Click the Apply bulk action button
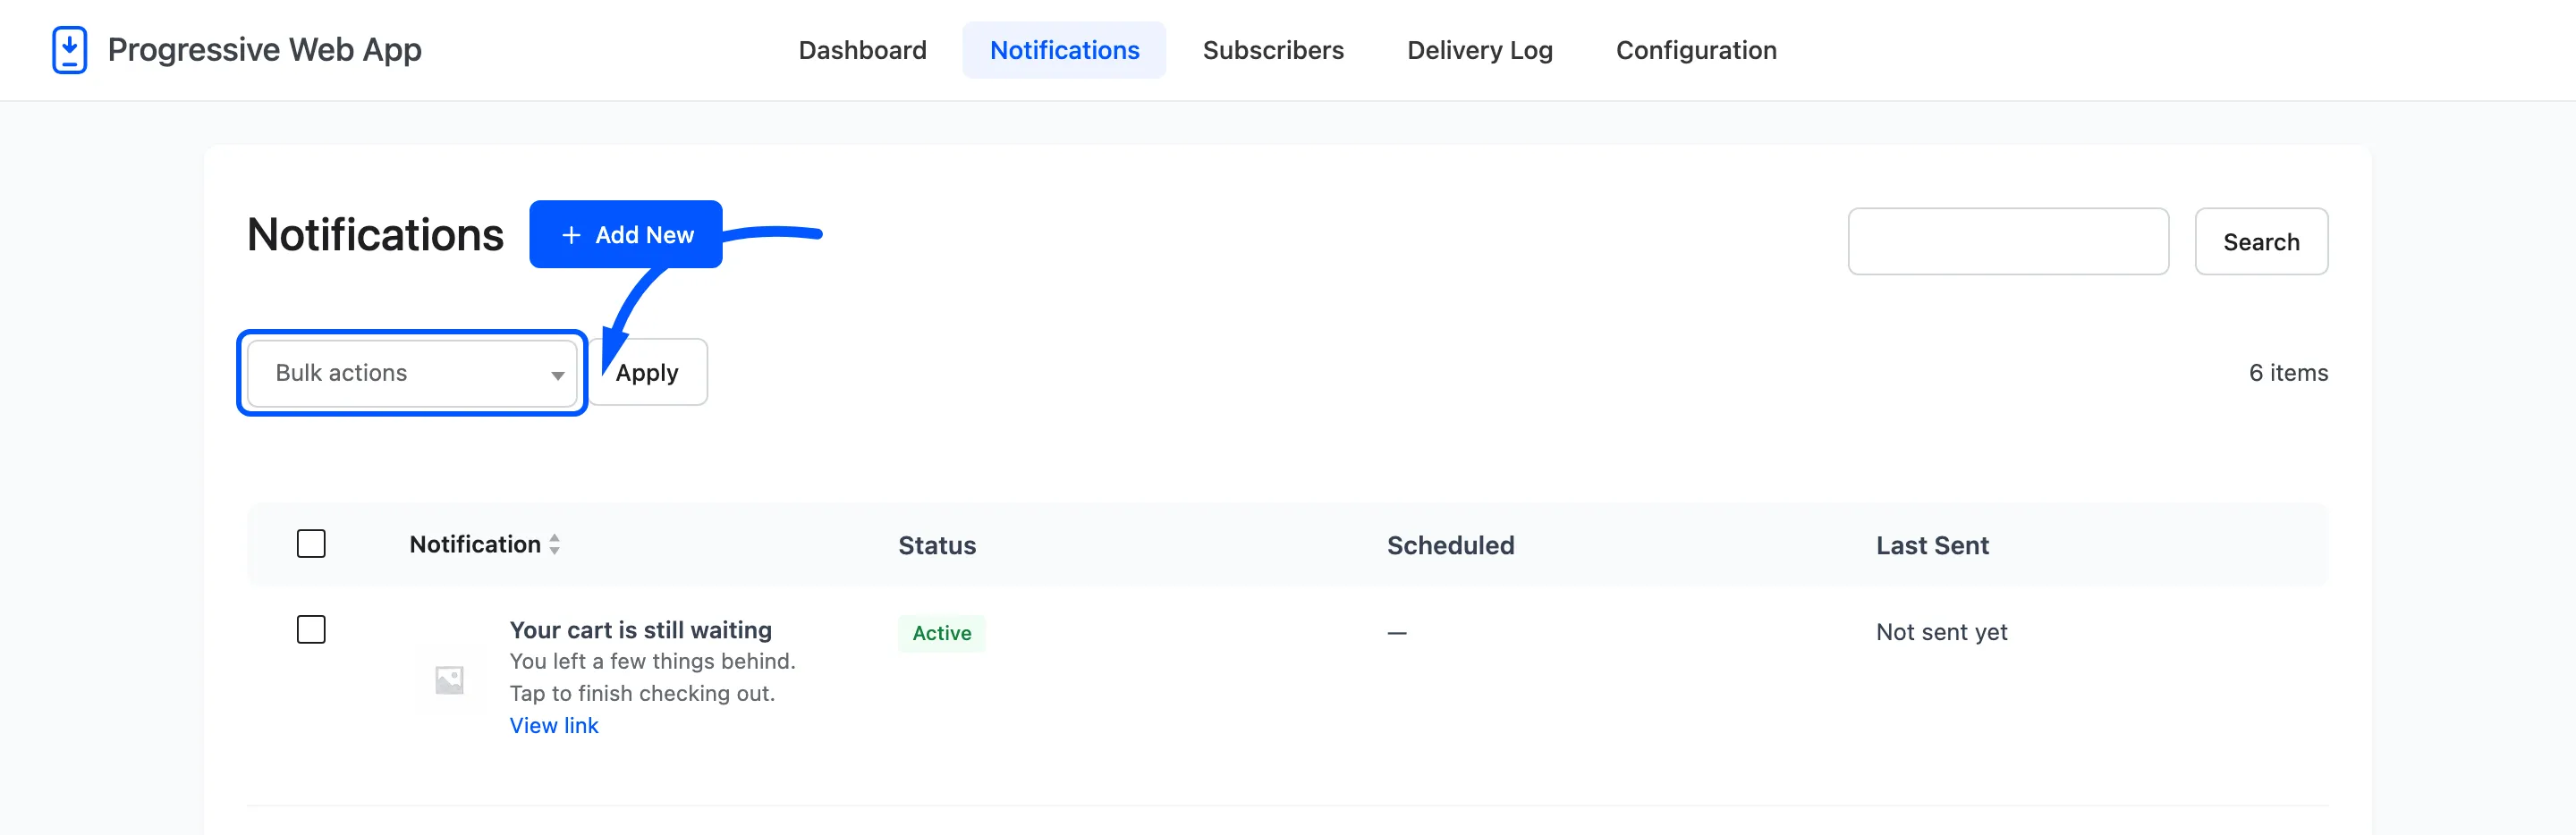The height and width of the screenshot is (835, 2576). [x=647, y=372]
